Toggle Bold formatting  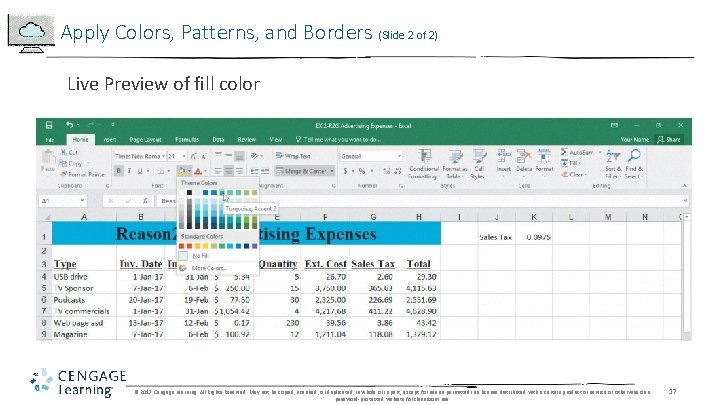[x=118, y=171]
